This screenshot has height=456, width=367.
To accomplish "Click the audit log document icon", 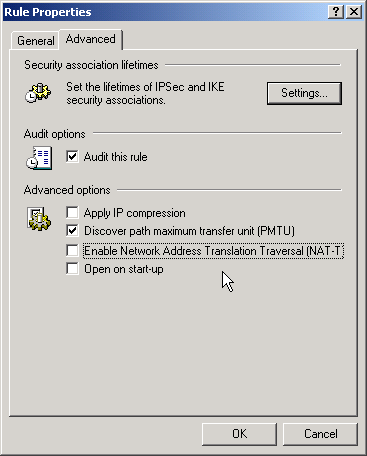I will coord(39,158).
